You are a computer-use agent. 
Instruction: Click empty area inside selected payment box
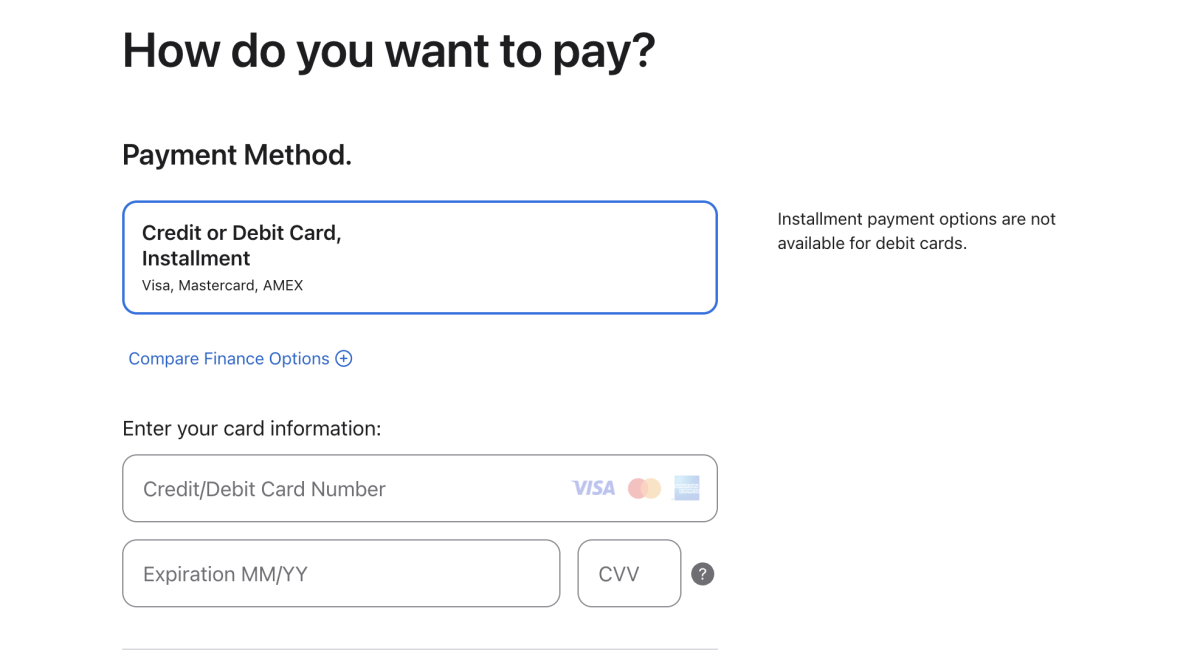(550, 258)
